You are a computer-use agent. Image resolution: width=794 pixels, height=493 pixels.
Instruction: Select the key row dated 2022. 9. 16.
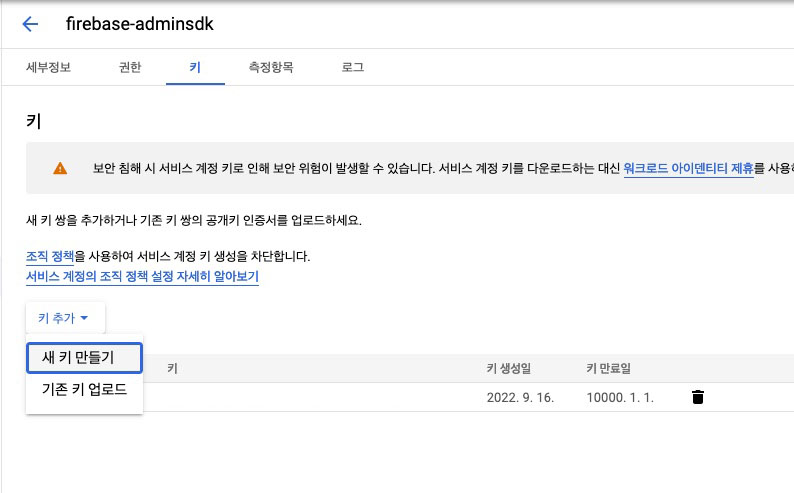(x=410, y=397)
